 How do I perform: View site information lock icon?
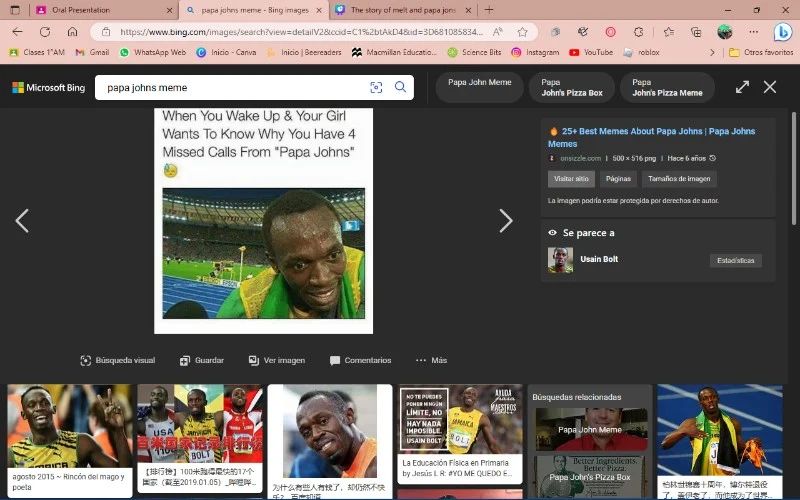point(106,32)
